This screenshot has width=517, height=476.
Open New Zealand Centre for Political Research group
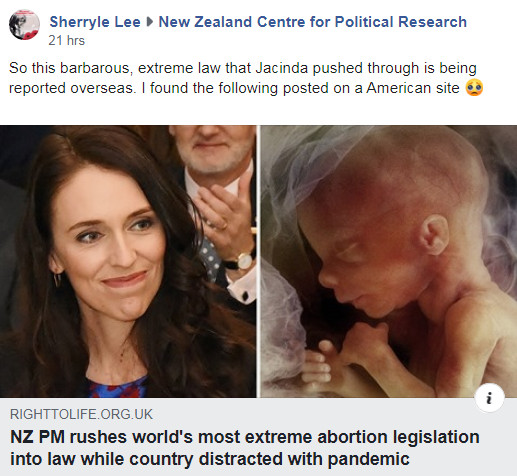tap(312, 22)
